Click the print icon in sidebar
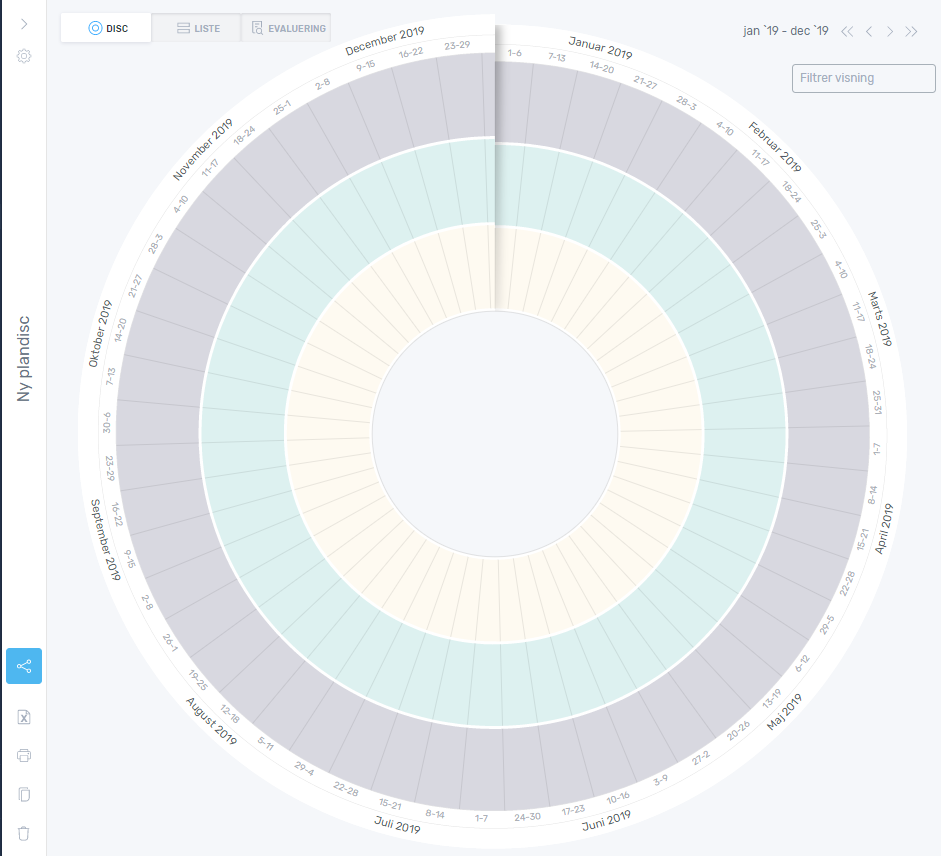This screenshot has width=941, height=856. pyautogui.click(x=24, y=756)
